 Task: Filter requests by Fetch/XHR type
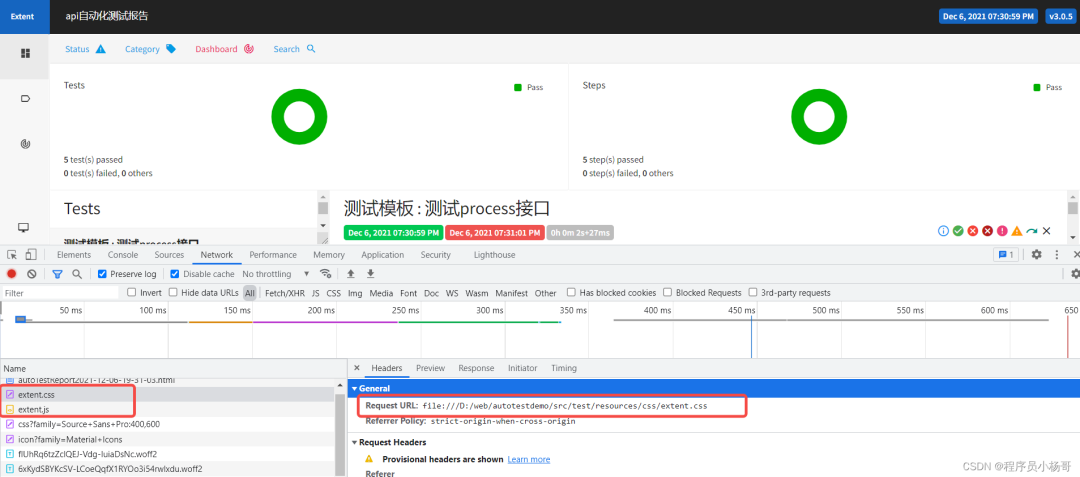pyautogui.click(x=285, y=293)
